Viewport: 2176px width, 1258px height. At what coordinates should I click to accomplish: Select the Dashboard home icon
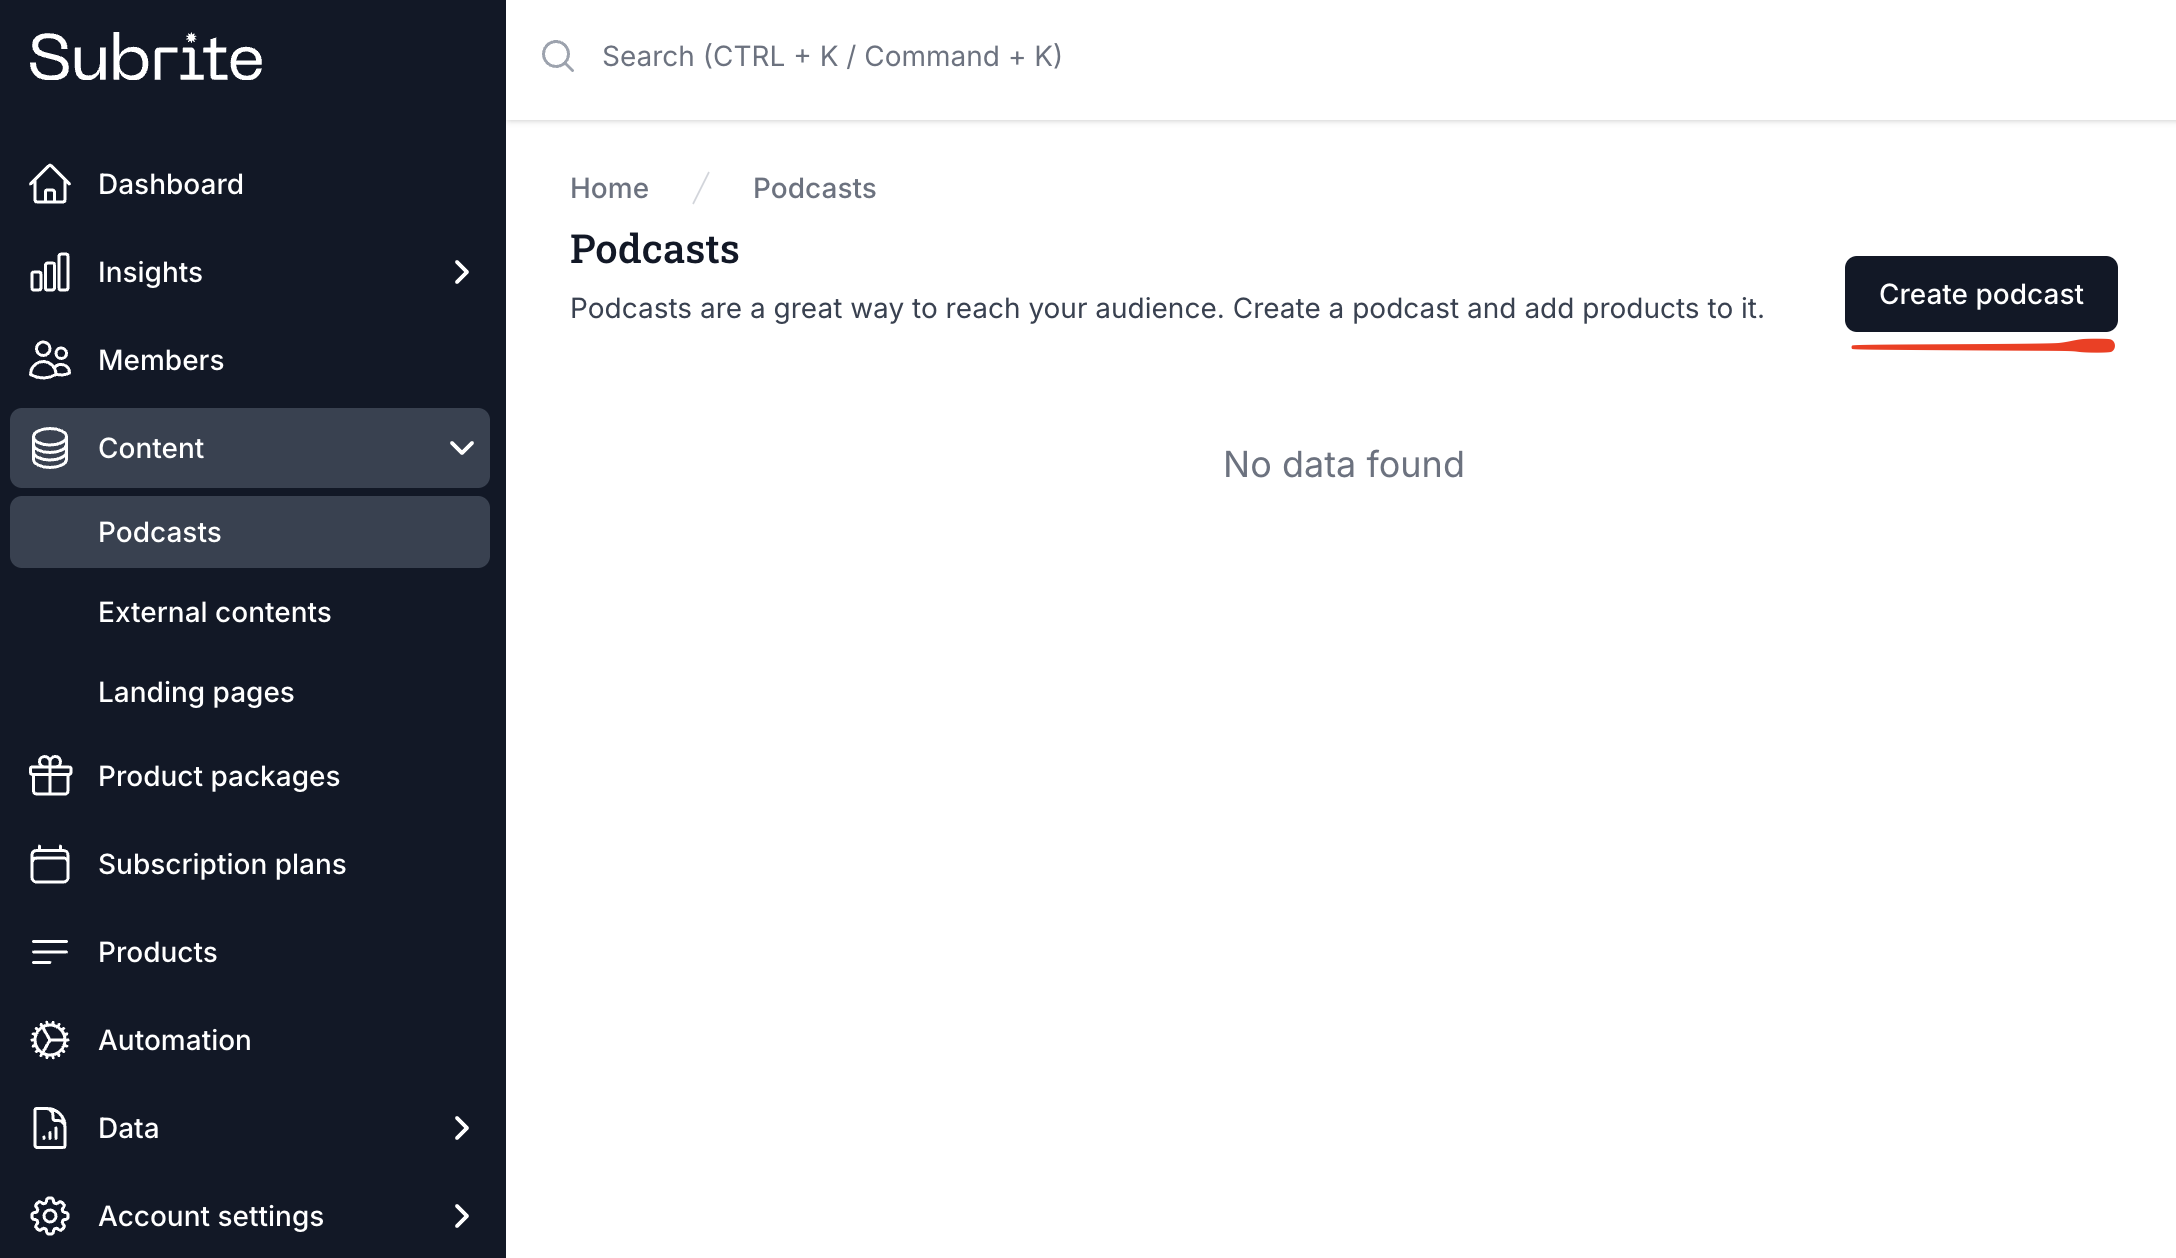[49, 184]
